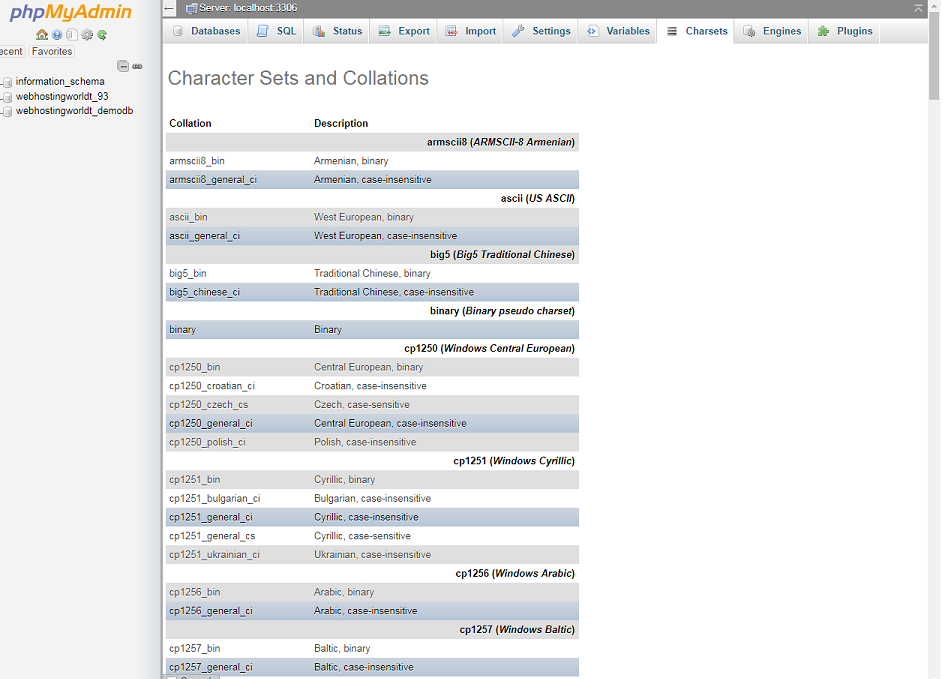Image resolution: width=943 pixels, height=679 pixels.
Task: Open the settings gear icon in the sidebar
Action: point(87,35)
